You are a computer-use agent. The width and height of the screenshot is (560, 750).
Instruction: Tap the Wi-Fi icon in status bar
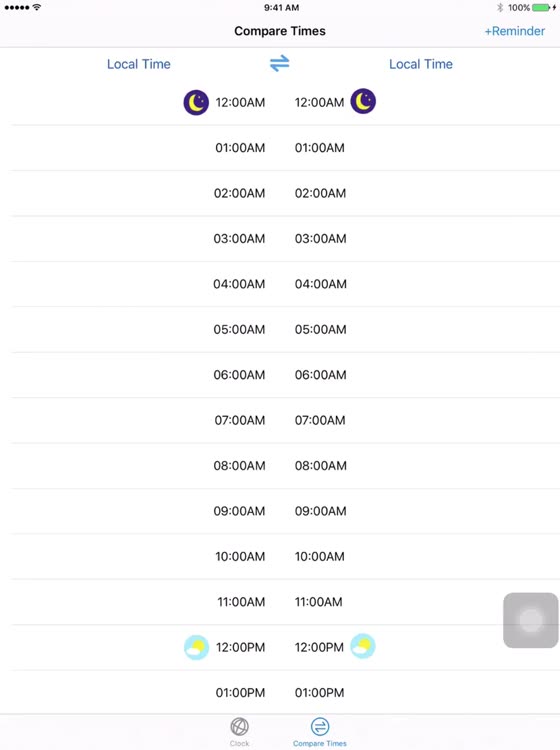(x=37, y=7)
